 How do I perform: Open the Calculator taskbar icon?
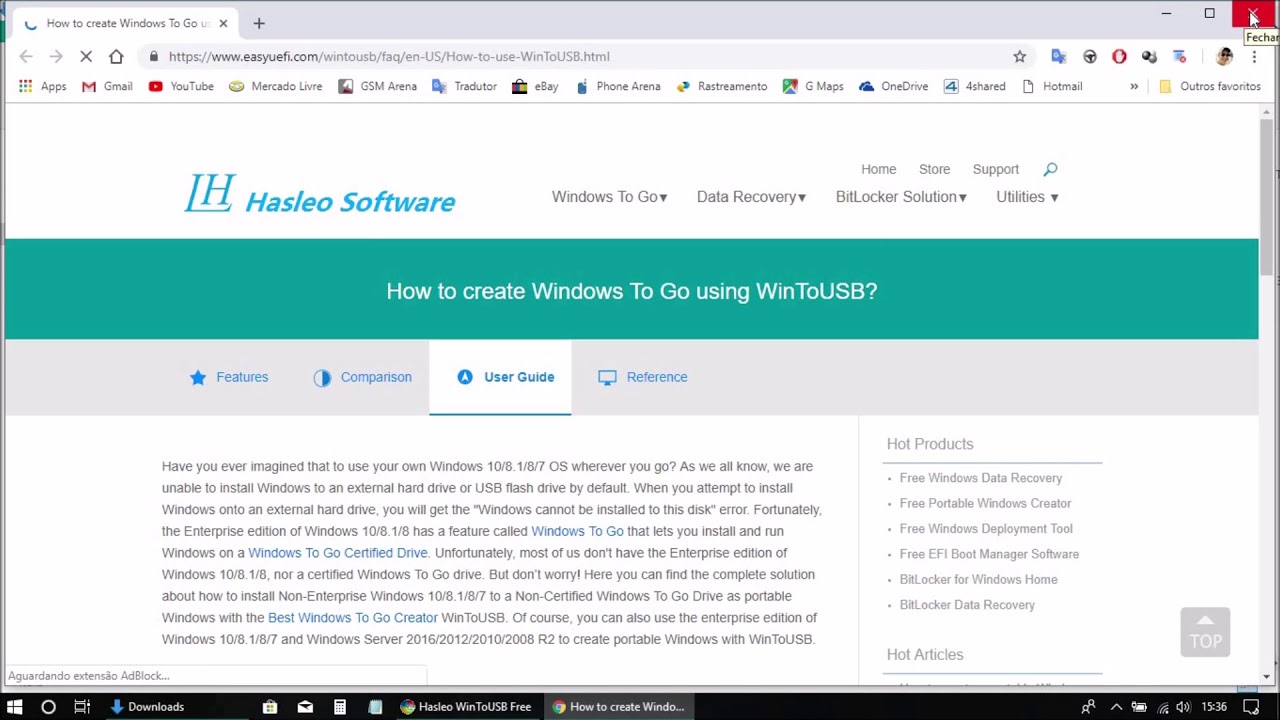[340, 707]
